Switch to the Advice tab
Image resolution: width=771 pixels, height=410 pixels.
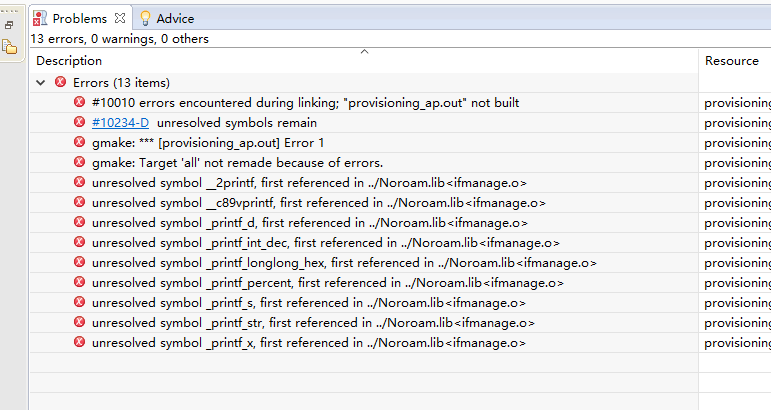point(175,18)
